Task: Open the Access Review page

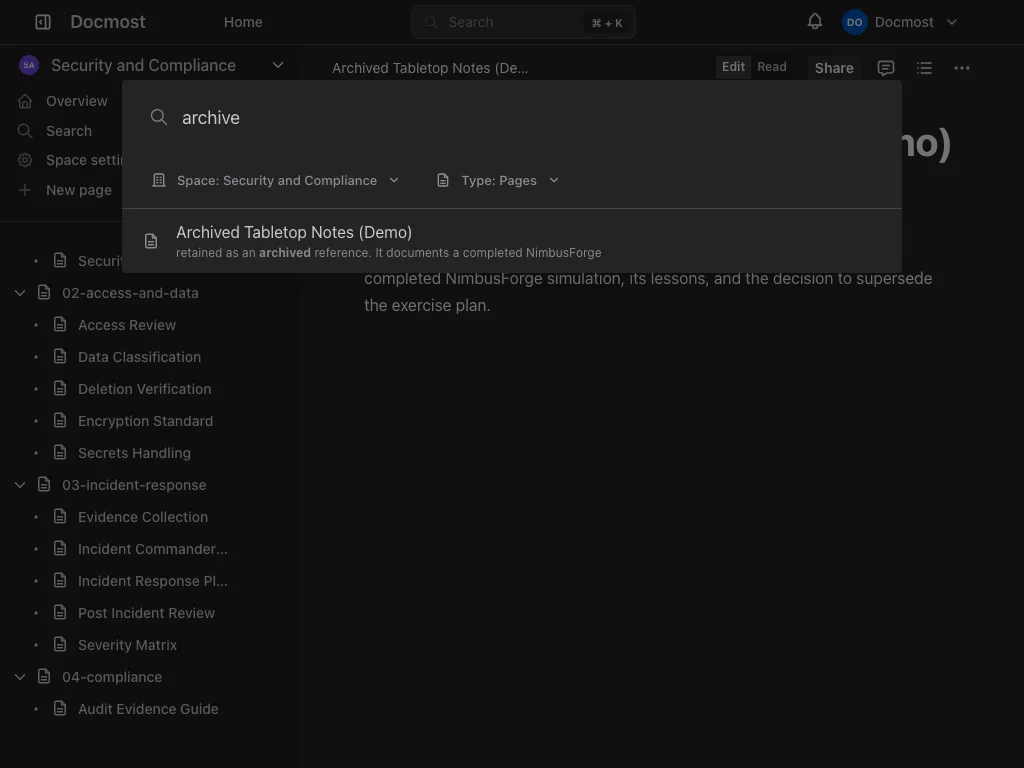Action: pos(127,325)
